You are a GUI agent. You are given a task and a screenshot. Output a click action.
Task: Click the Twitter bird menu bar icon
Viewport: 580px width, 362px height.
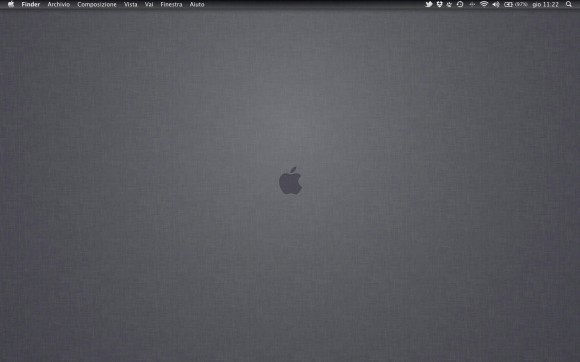[429, 4]
